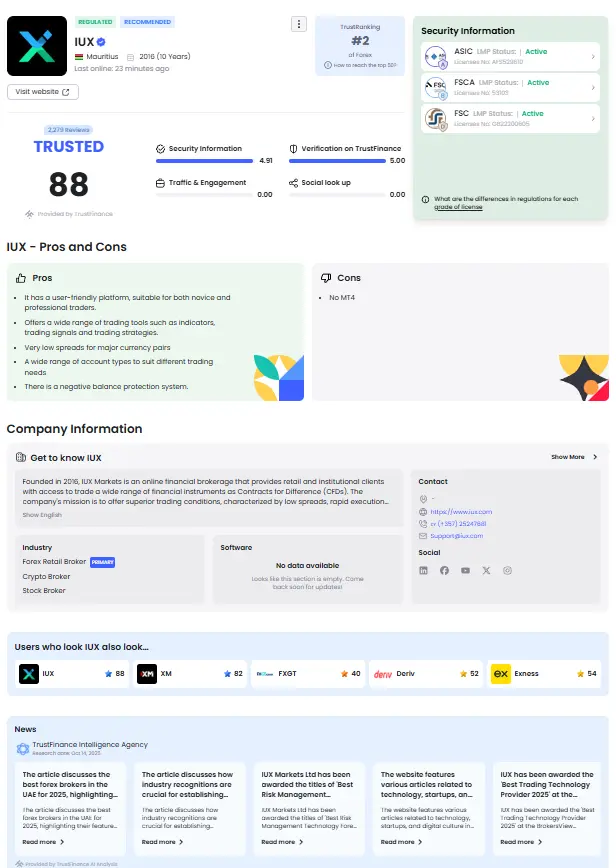This screenshot has height=868, width=616.
Task: Click the Traffic & Engagement score bar
Action: click(x=204, y=195)
